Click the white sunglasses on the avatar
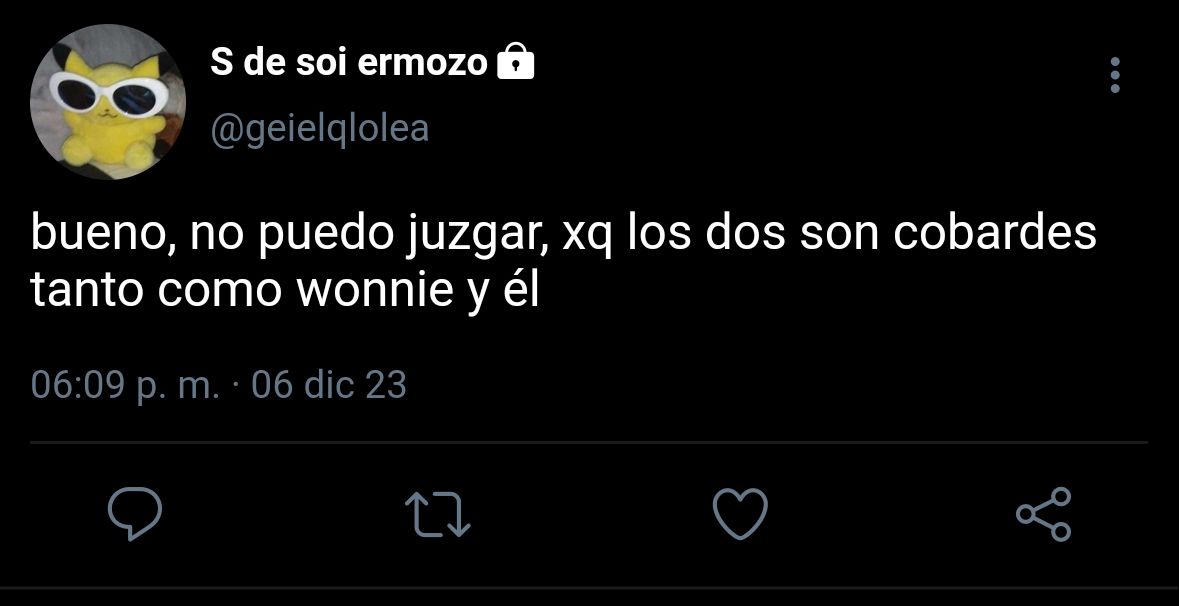Image resolution: width=1179 pixels, height=606 pixels. 108,93
